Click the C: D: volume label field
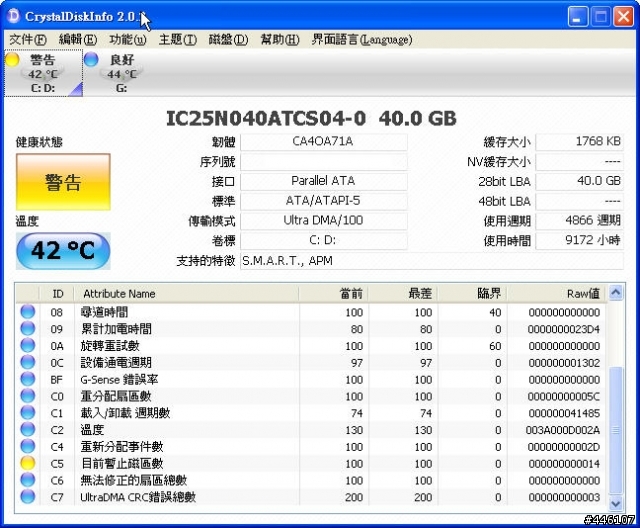 [x=324, y=241]
